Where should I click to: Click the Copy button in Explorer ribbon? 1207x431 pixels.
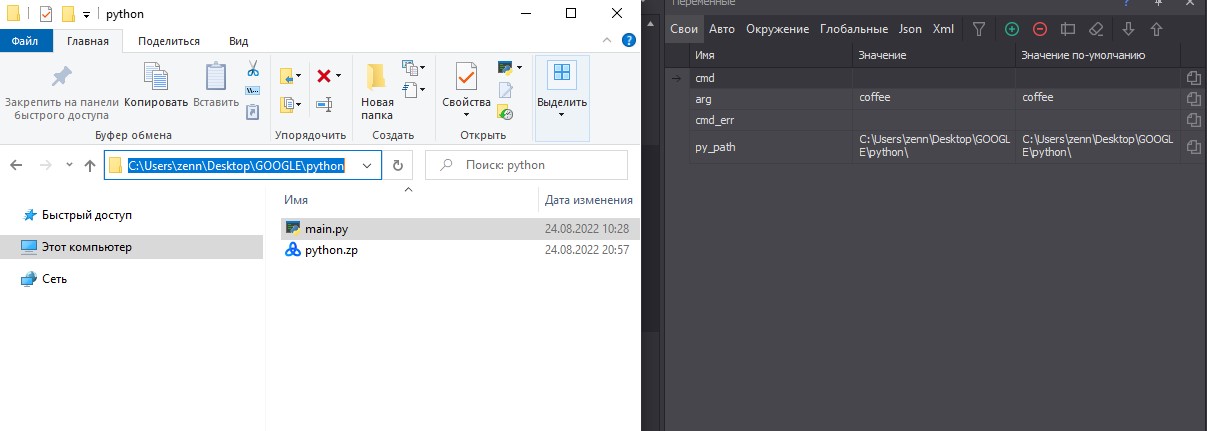[x=156, y=85]
